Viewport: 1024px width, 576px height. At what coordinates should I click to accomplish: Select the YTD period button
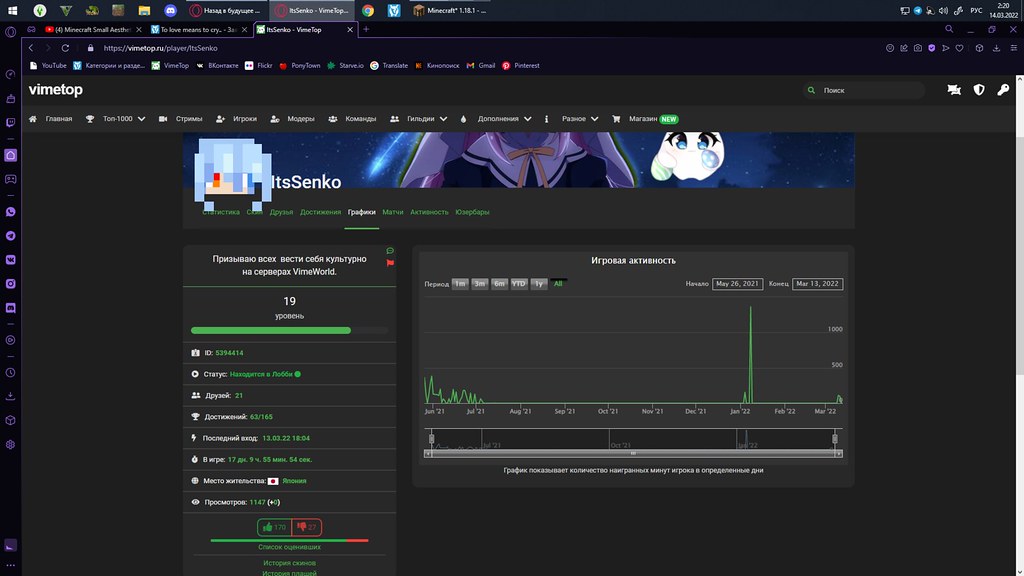pos(519,284)
